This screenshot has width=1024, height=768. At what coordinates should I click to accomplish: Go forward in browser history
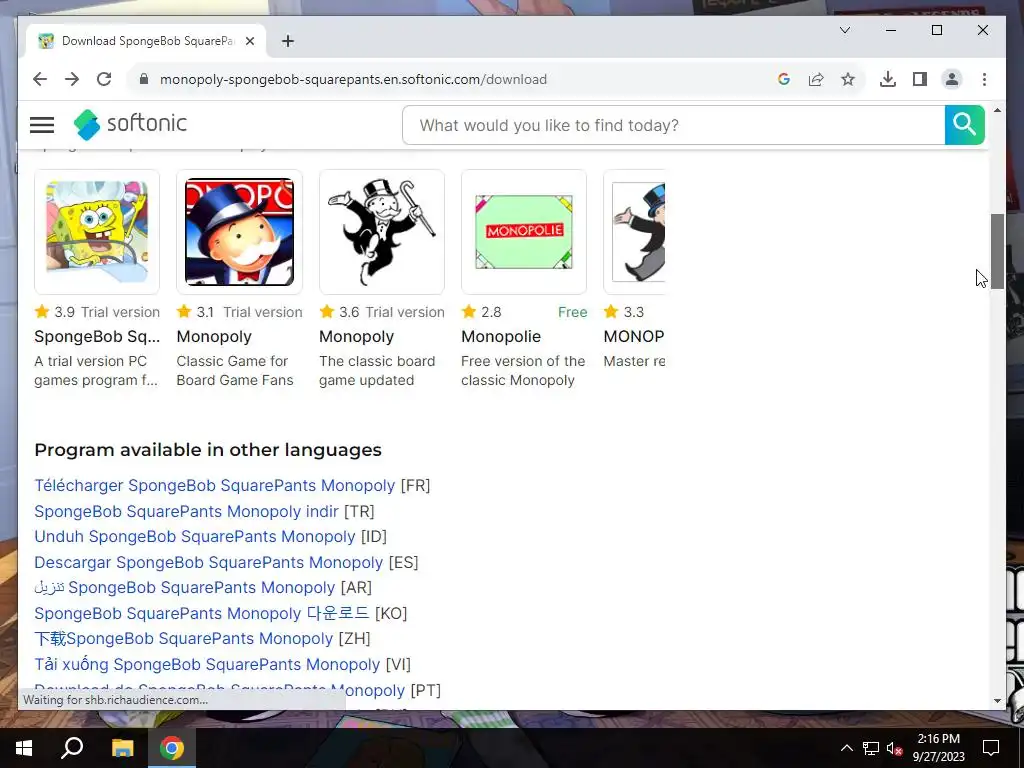pos(72,79)
